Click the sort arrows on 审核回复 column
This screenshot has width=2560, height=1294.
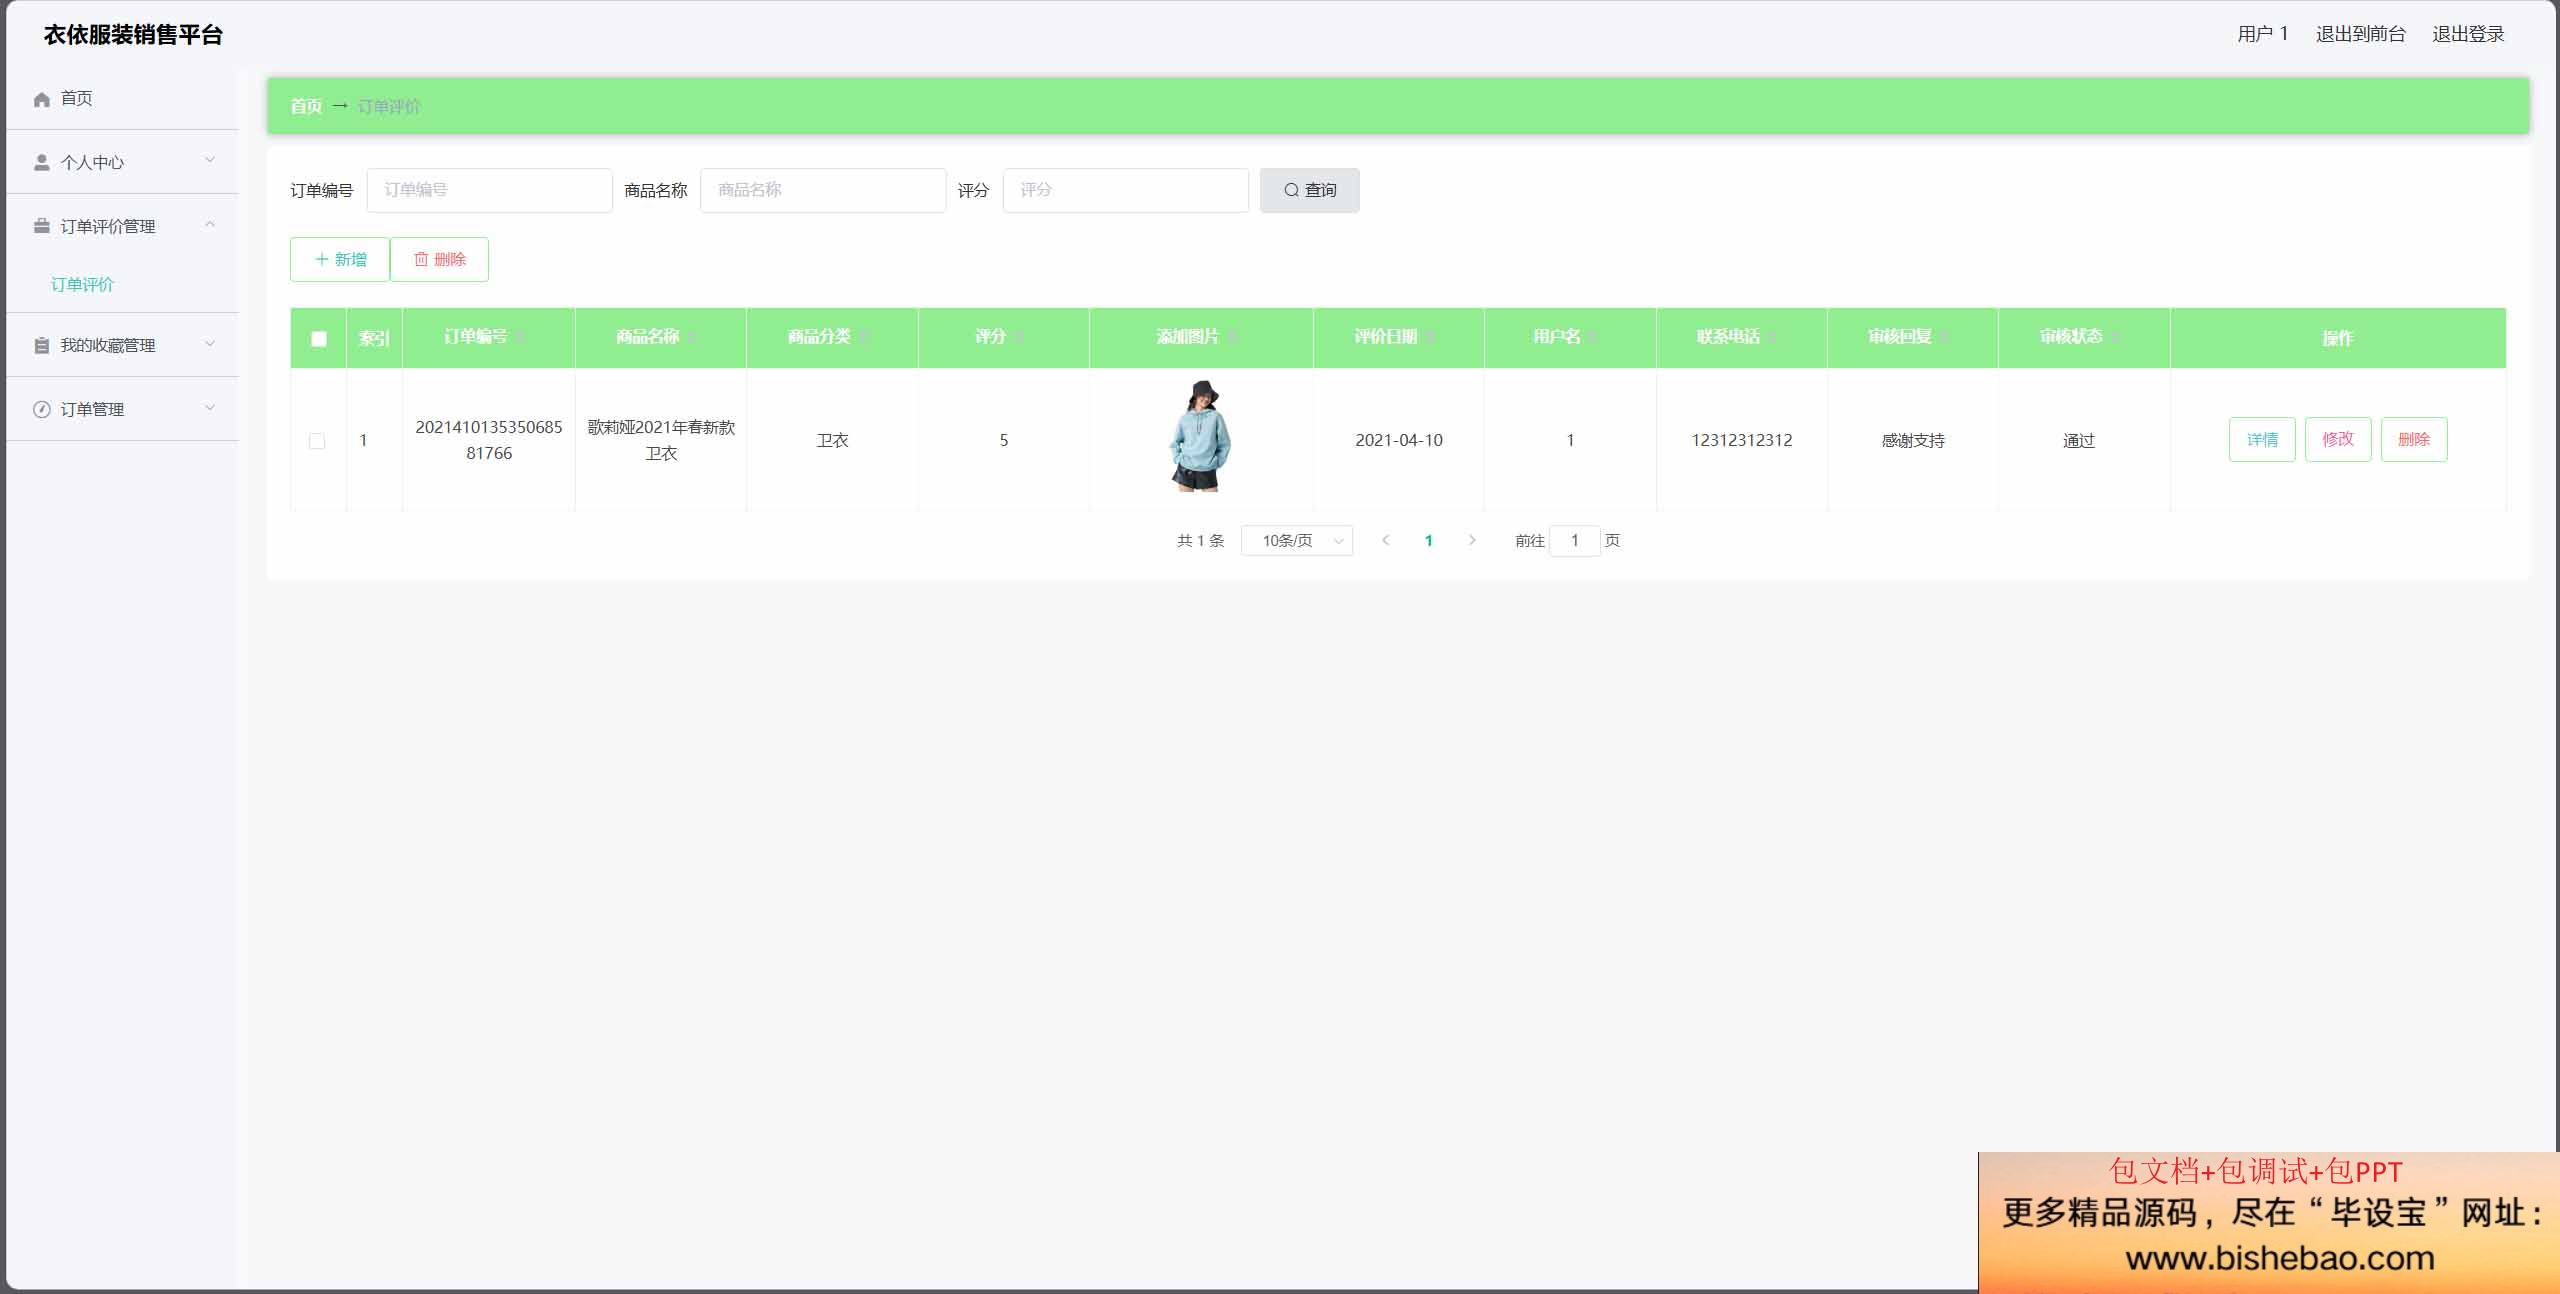[x=1945, y=337]
